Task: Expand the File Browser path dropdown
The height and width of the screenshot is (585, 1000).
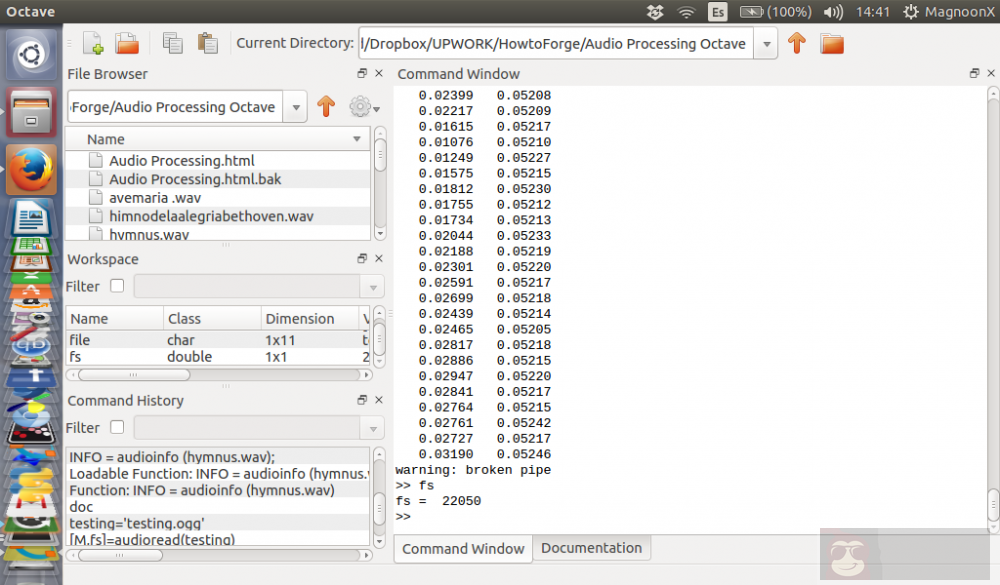Action: [295, 107]
